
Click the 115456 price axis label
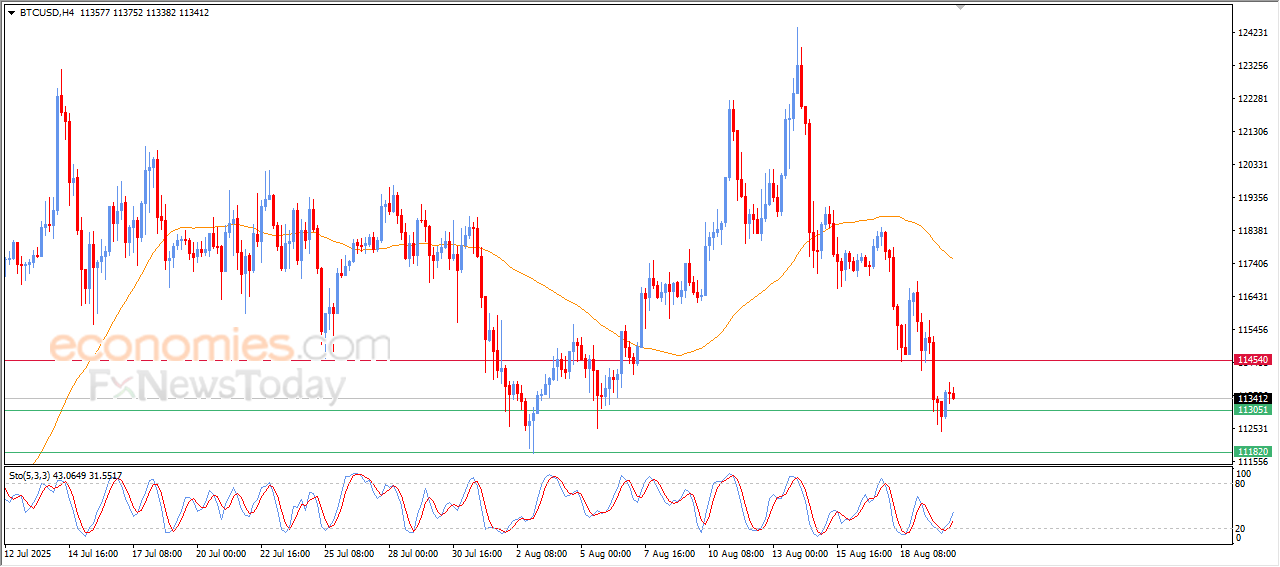(1253, 330)
